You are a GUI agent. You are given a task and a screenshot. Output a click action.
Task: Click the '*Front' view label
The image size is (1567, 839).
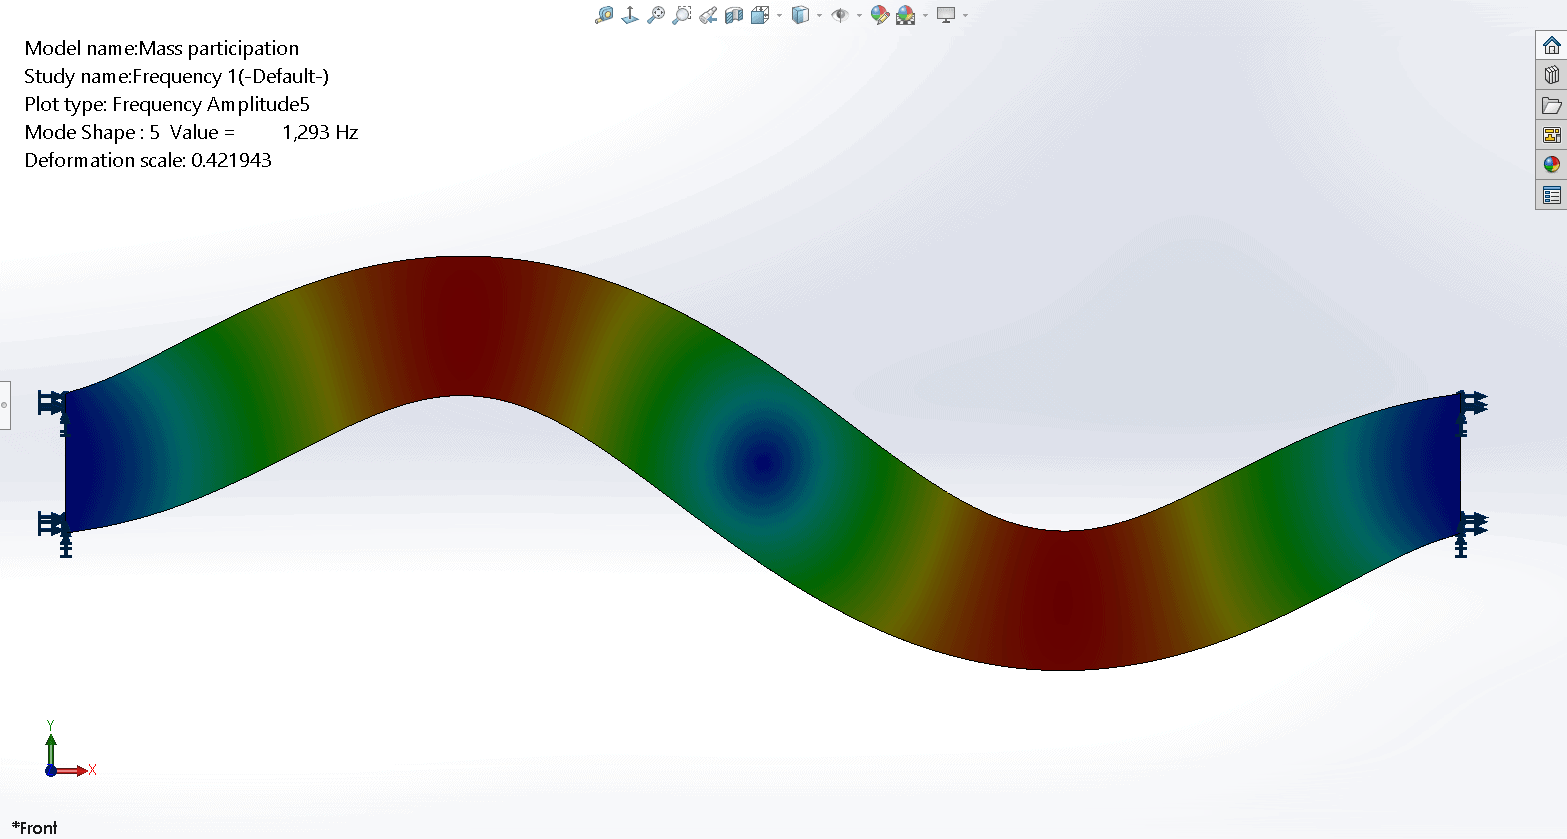pyautogui.click(x=34, y=828)
